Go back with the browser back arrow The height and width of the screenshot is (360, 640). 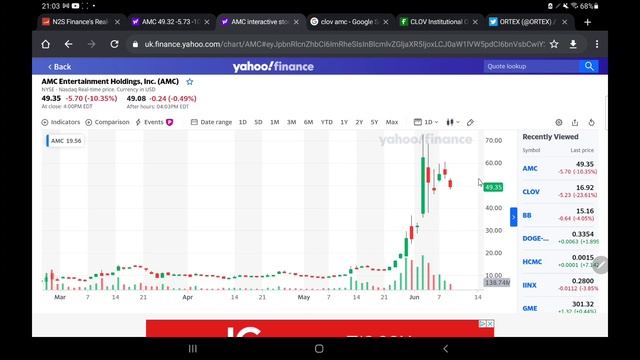tap(68, 44)
